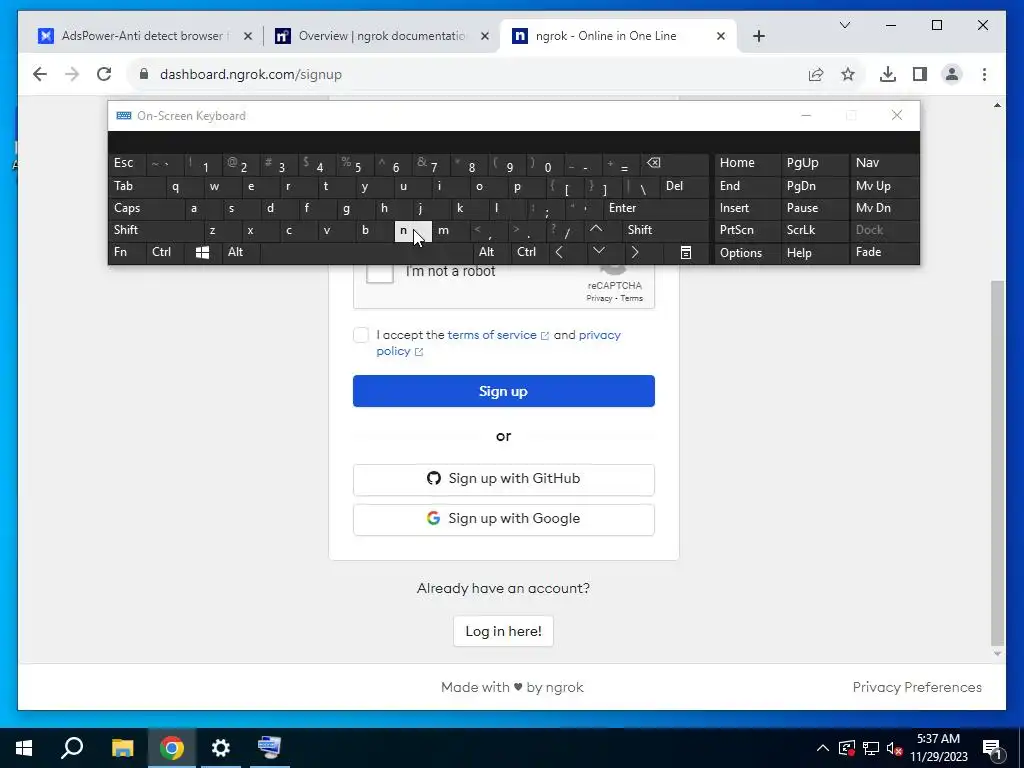Reload the ngrok signup page
This screenshot has height=768, width=1024.
[104, 74]
